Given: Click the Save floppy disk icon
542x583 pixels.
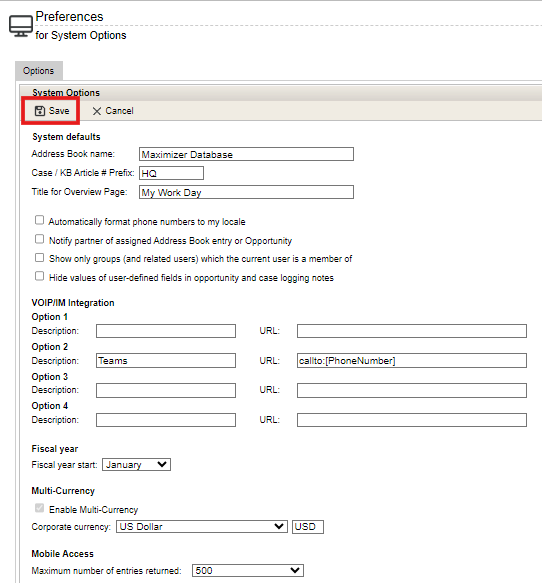Looking at the screenshot, I should point(40,111).
